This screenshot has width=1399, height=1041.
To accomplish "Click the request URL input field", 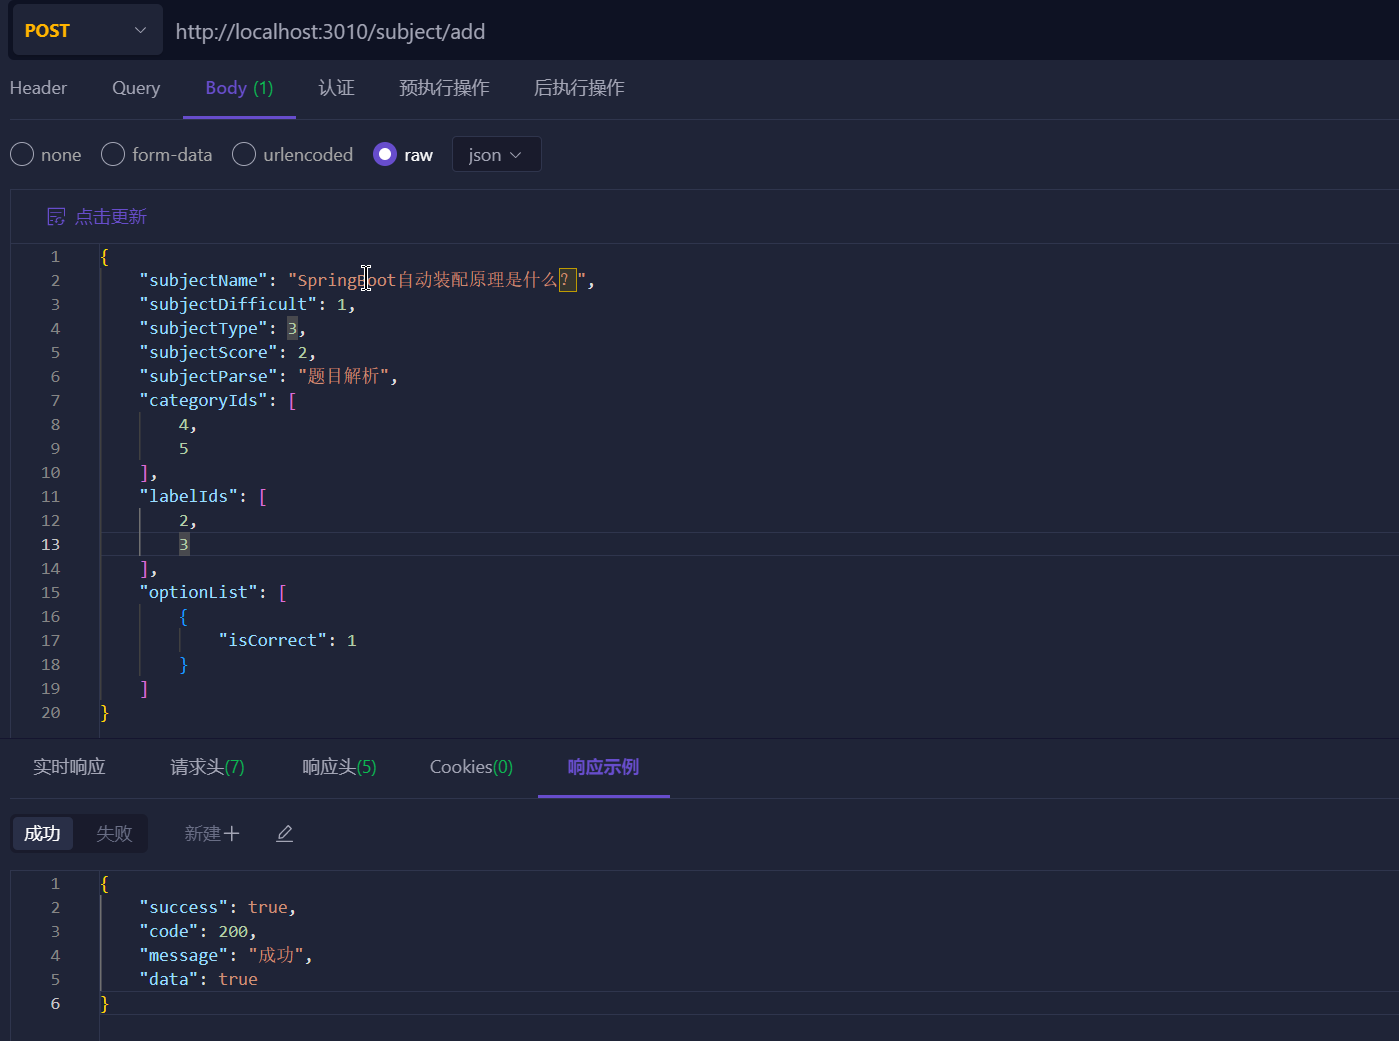I will point(780,31).
